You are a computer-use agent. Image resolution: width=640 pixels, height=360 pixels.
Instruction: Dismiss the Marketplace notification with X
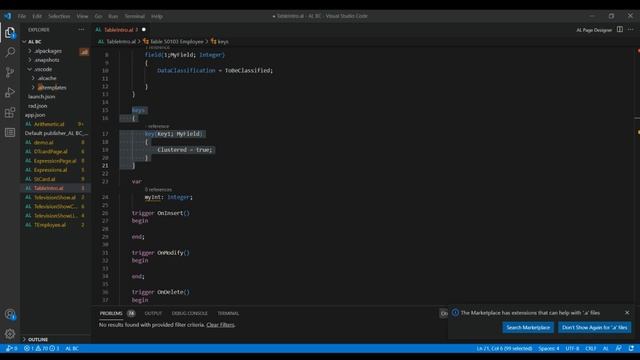627,313
